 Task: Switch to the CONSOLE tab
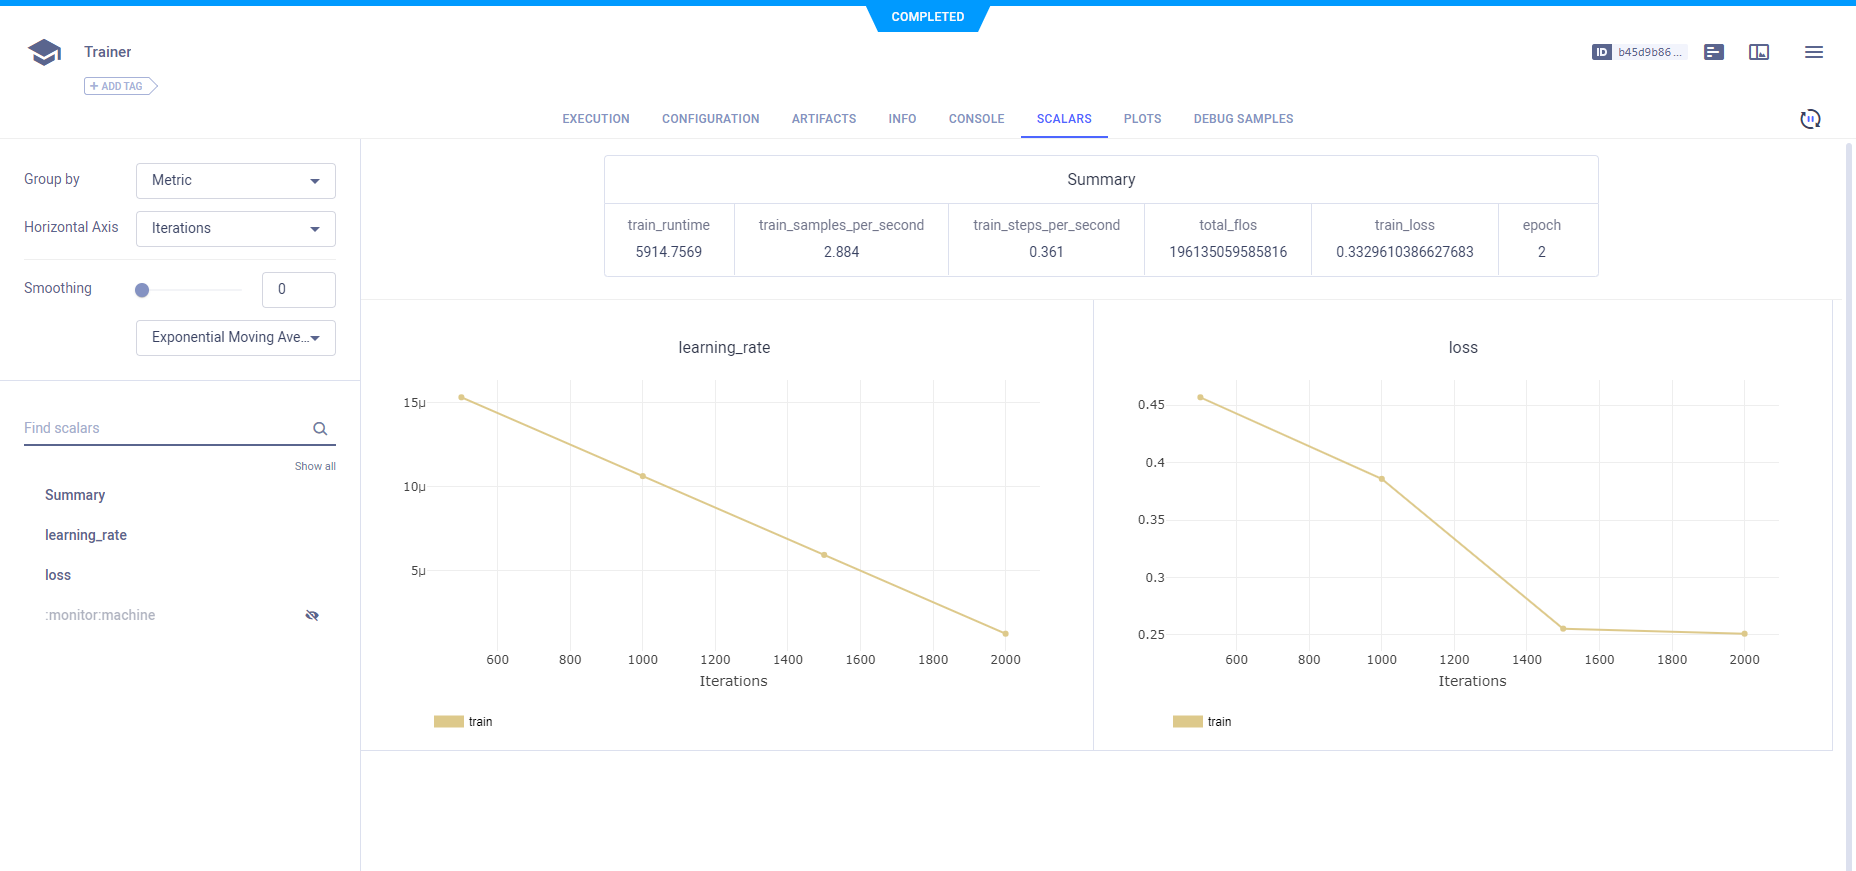coord(976,119)
